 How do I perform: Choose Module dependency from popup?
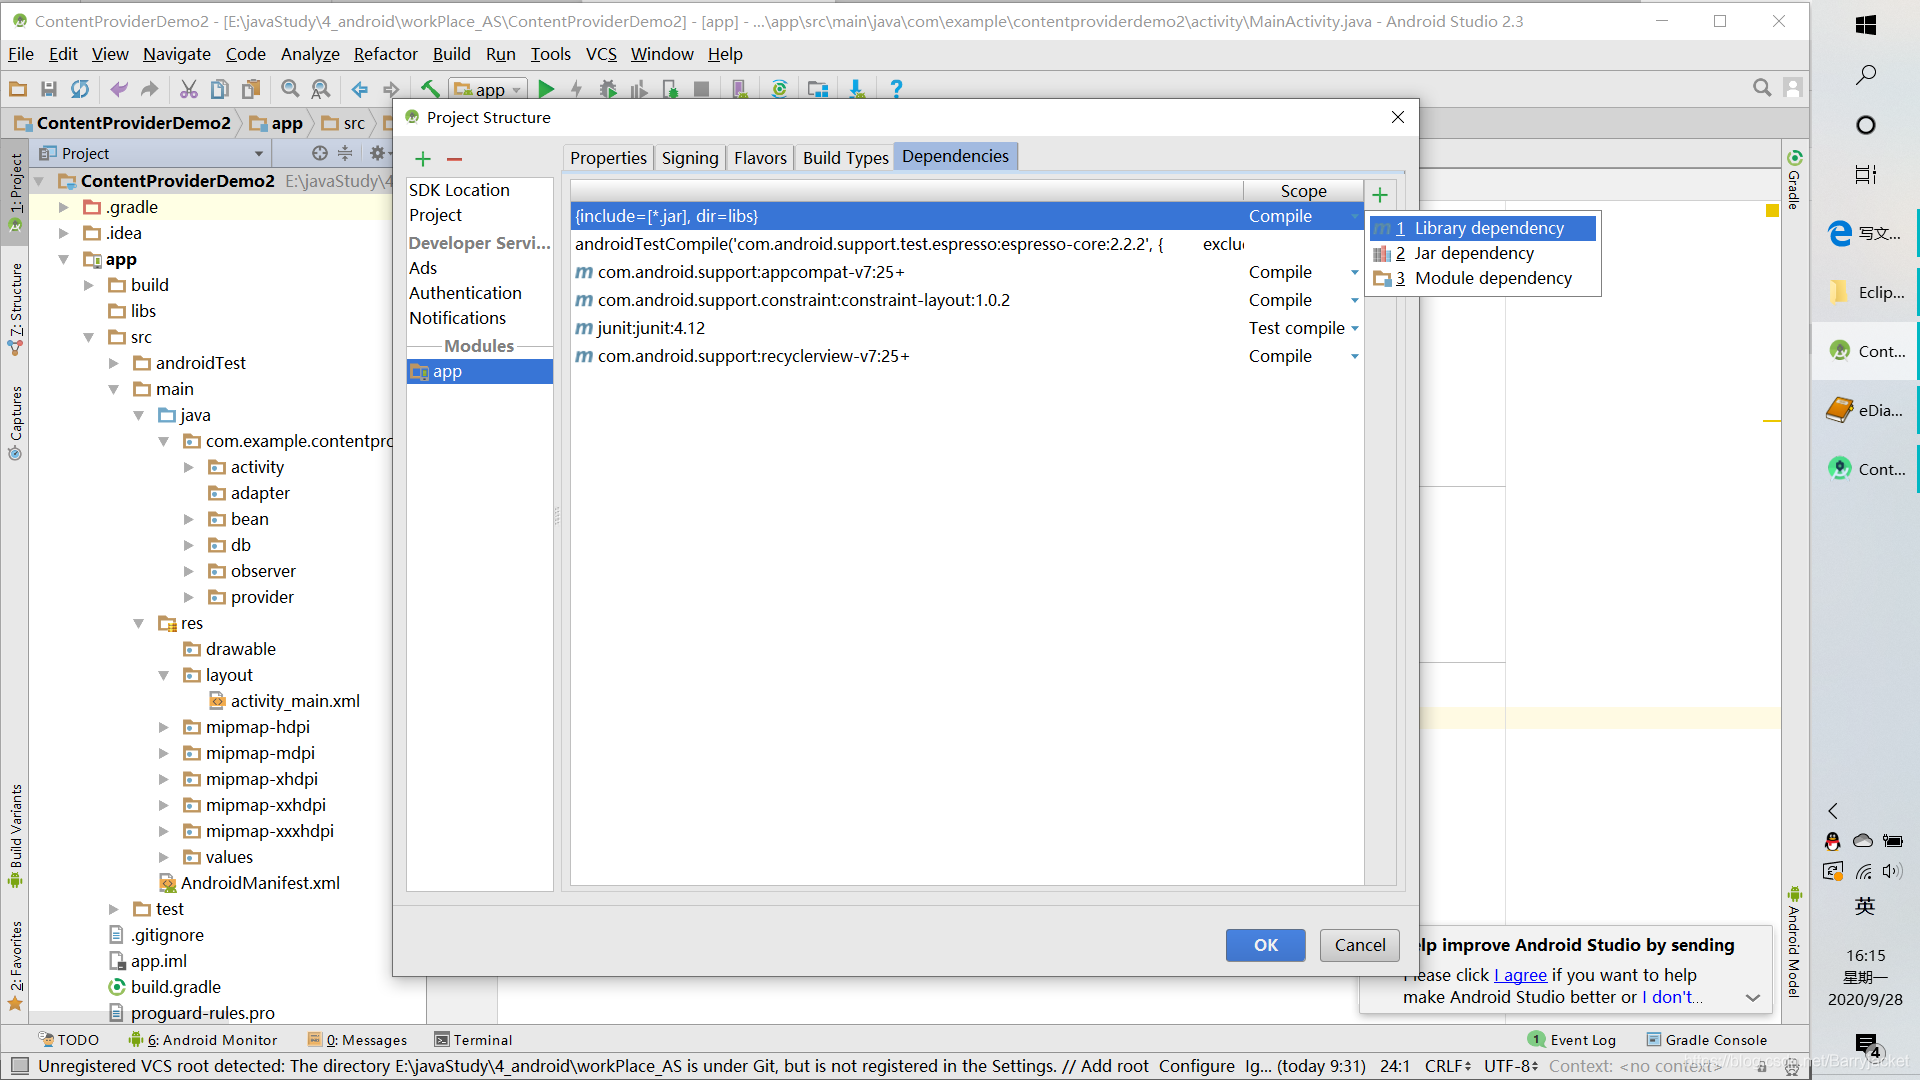pos(1483,278)
